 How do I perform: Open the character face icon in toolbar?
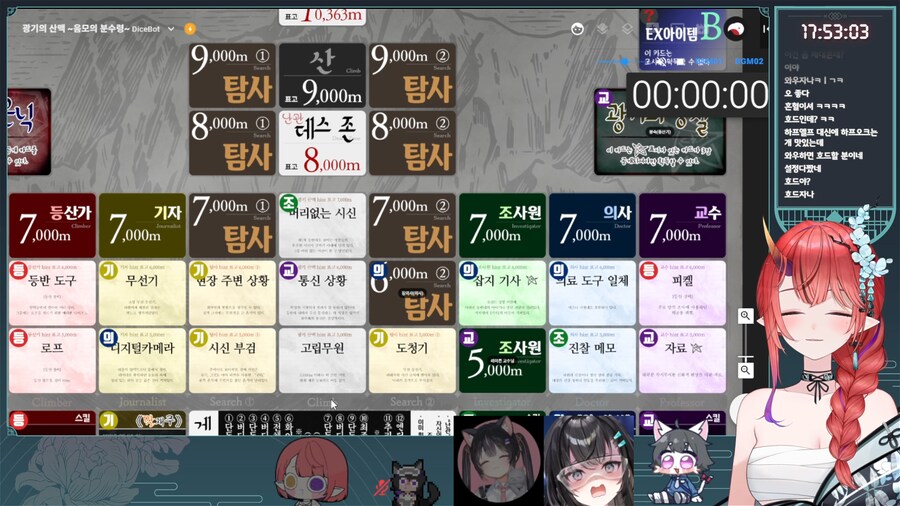point(577,30)
